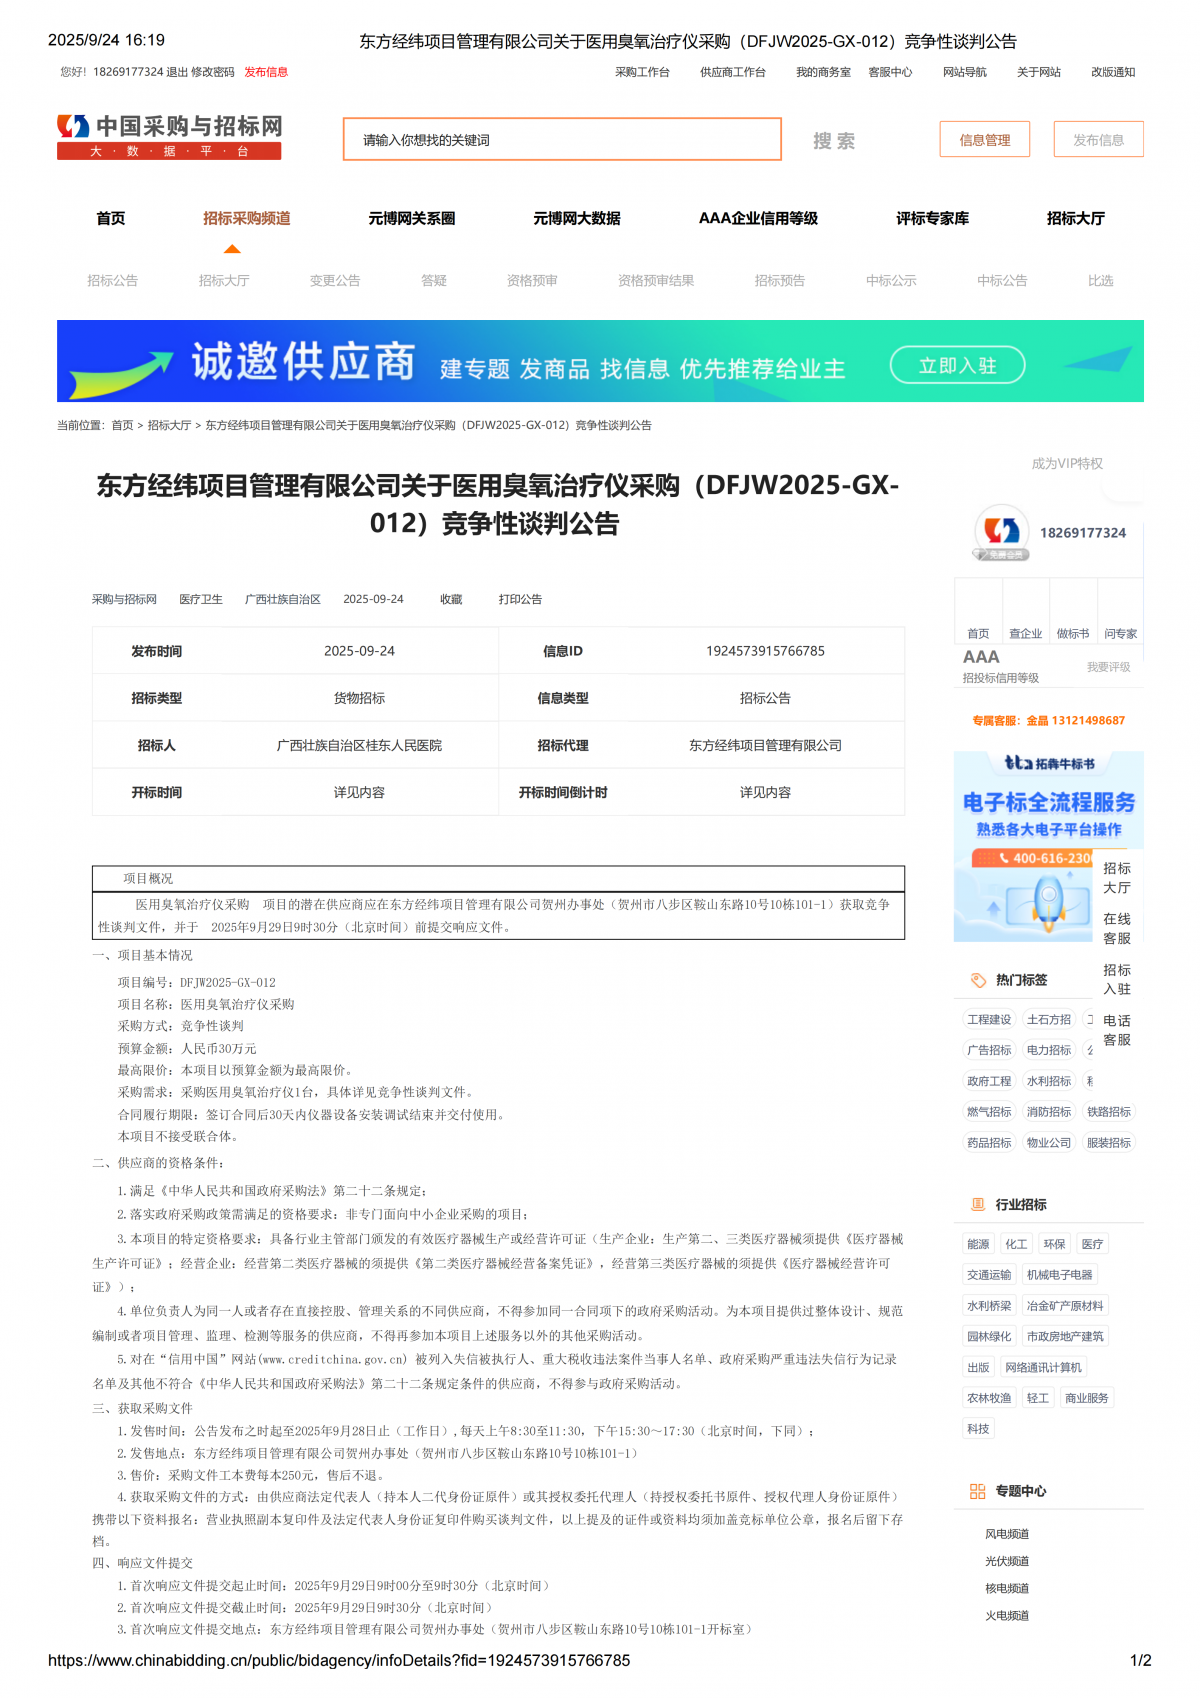Screen dimensions: 1200x1698
Task: Select the 商业服务 industry tag
Action: [x=1087, y=1398]
